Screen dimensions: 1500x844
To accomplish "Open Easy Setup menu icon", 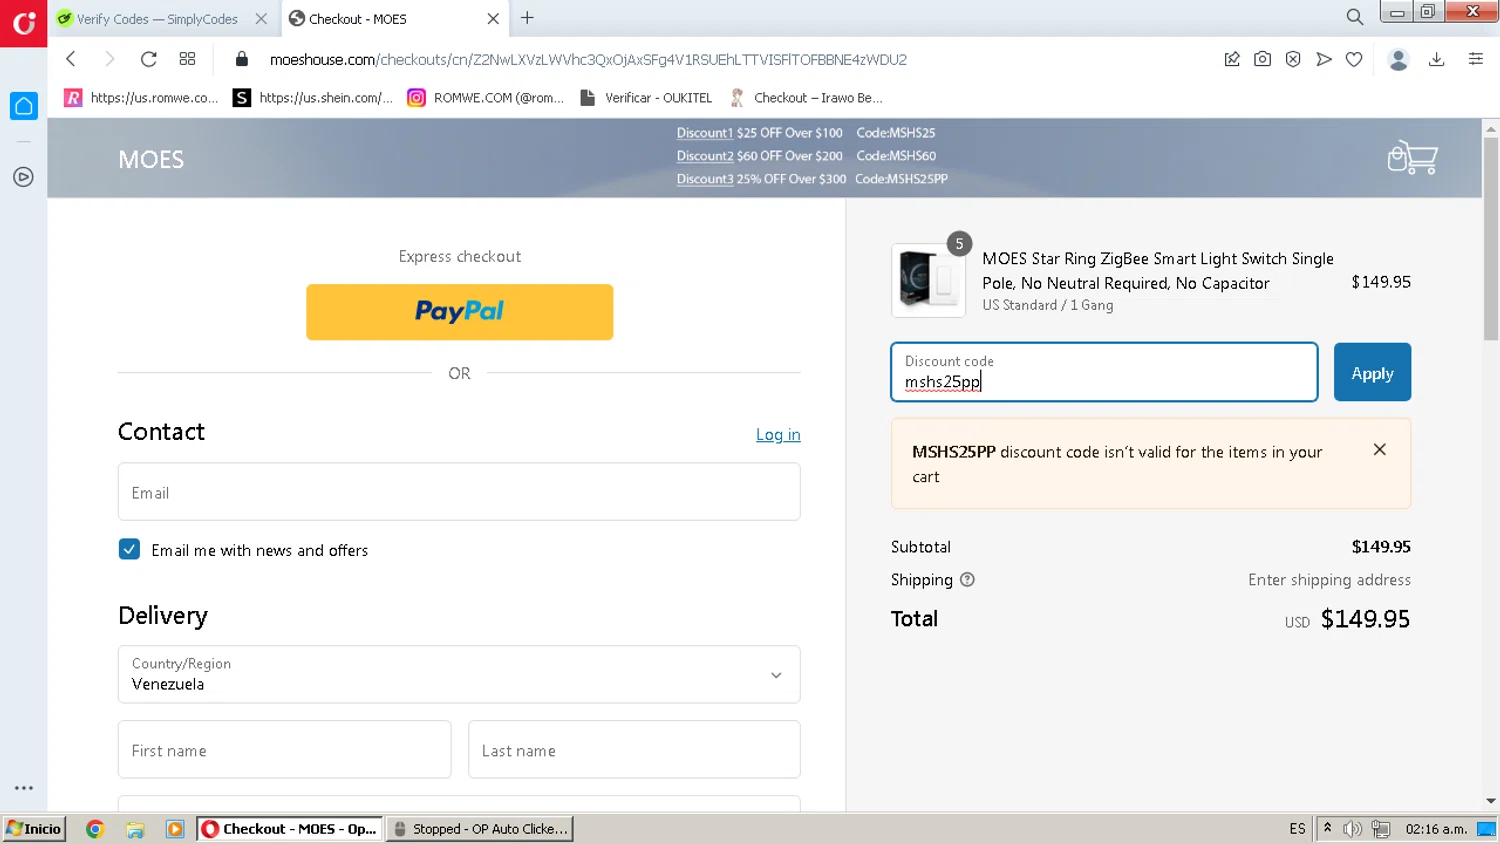I will (1475, 59).
